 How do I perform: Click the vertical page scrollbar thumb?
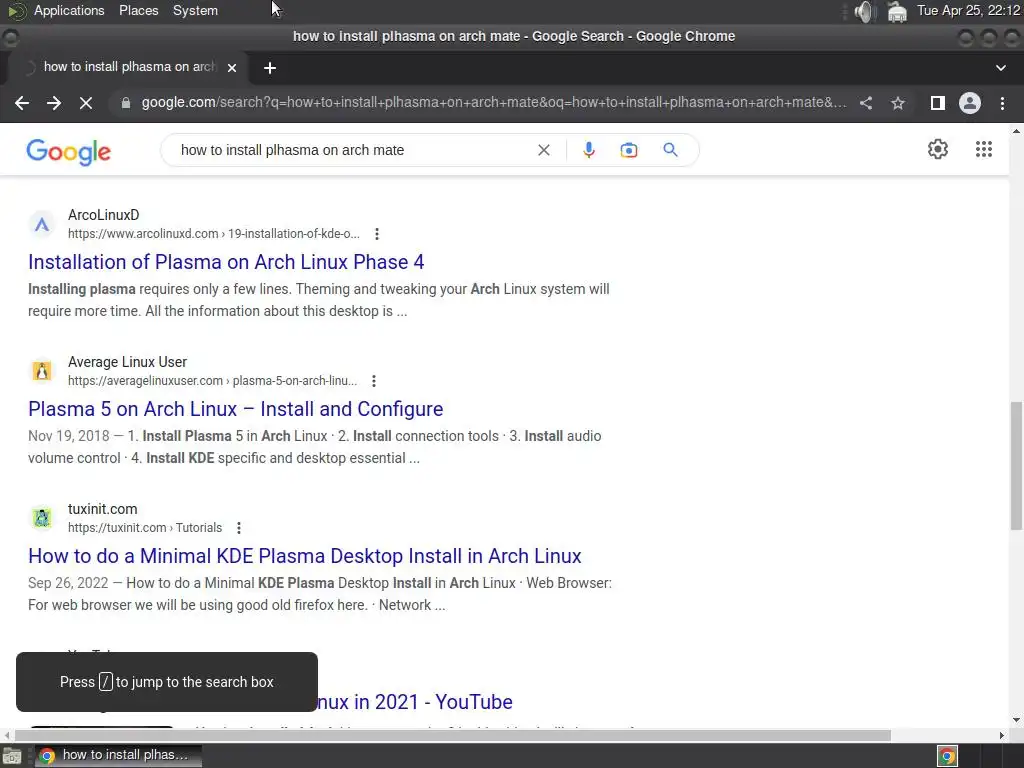pos(1016,466)
